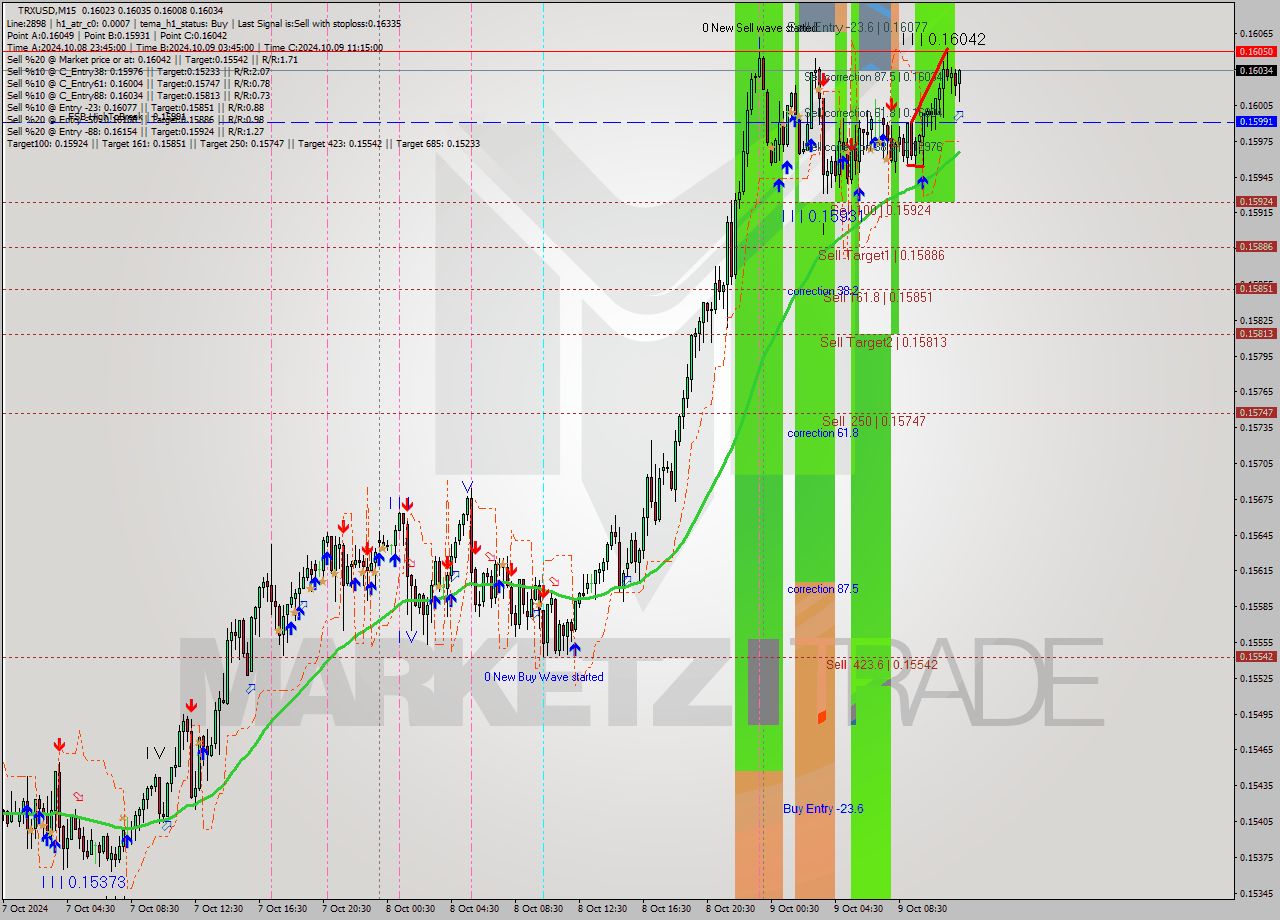
Task: Click the 'Sell 423.6 | 0.15542' label
Action: pyautogui.click(x=882, y=664)
